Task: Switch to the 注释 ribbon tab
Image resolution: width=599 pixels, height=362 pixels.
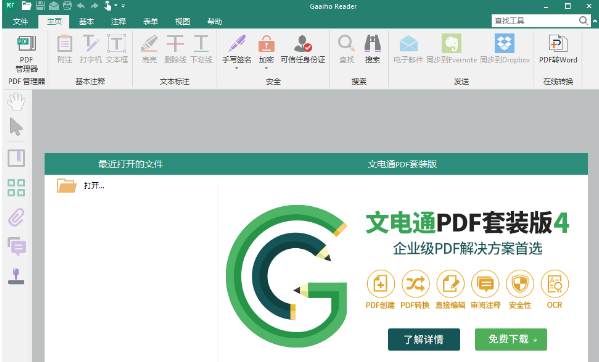Action: 118,21
